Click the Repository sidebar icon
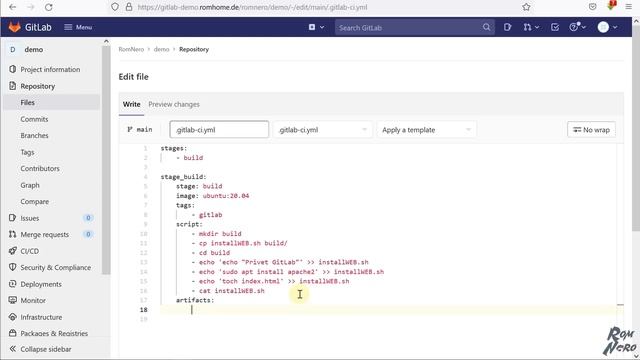The height and width of the screenshot is (360, 640). pyautogui.click(x=13, y=86)
